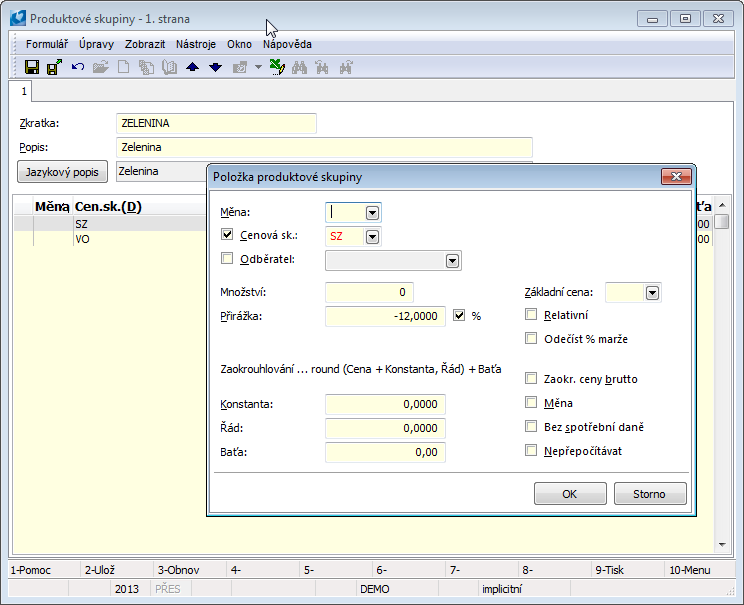Click the green table edit pencil icon
Image resolution: width=744 pixels, height=605 pixels.
pos(278,67)
